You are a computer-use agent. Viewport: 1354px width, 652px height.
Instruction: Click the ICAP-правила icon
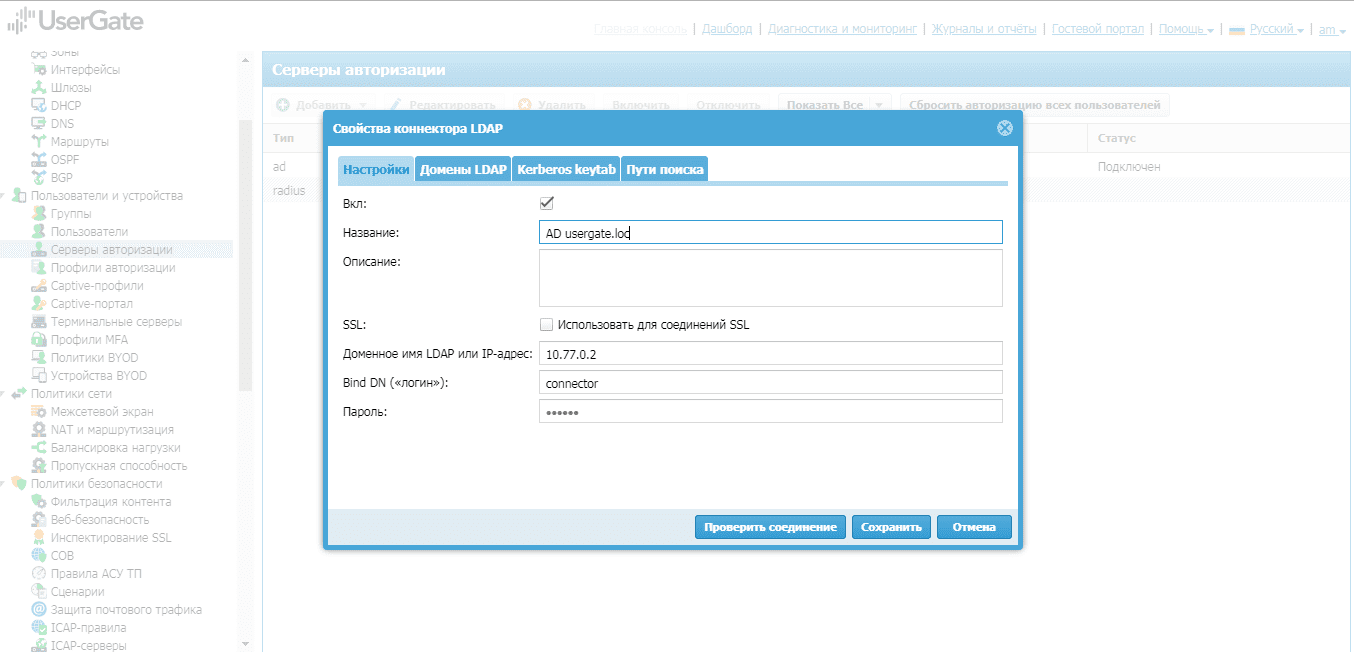39,627
